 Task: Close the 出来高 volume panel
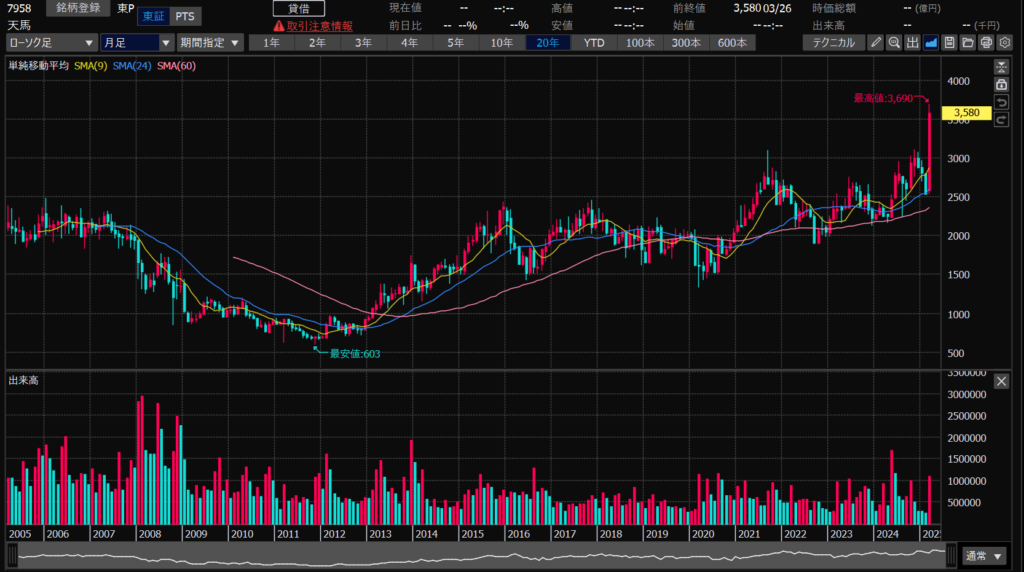point(1001,381)
